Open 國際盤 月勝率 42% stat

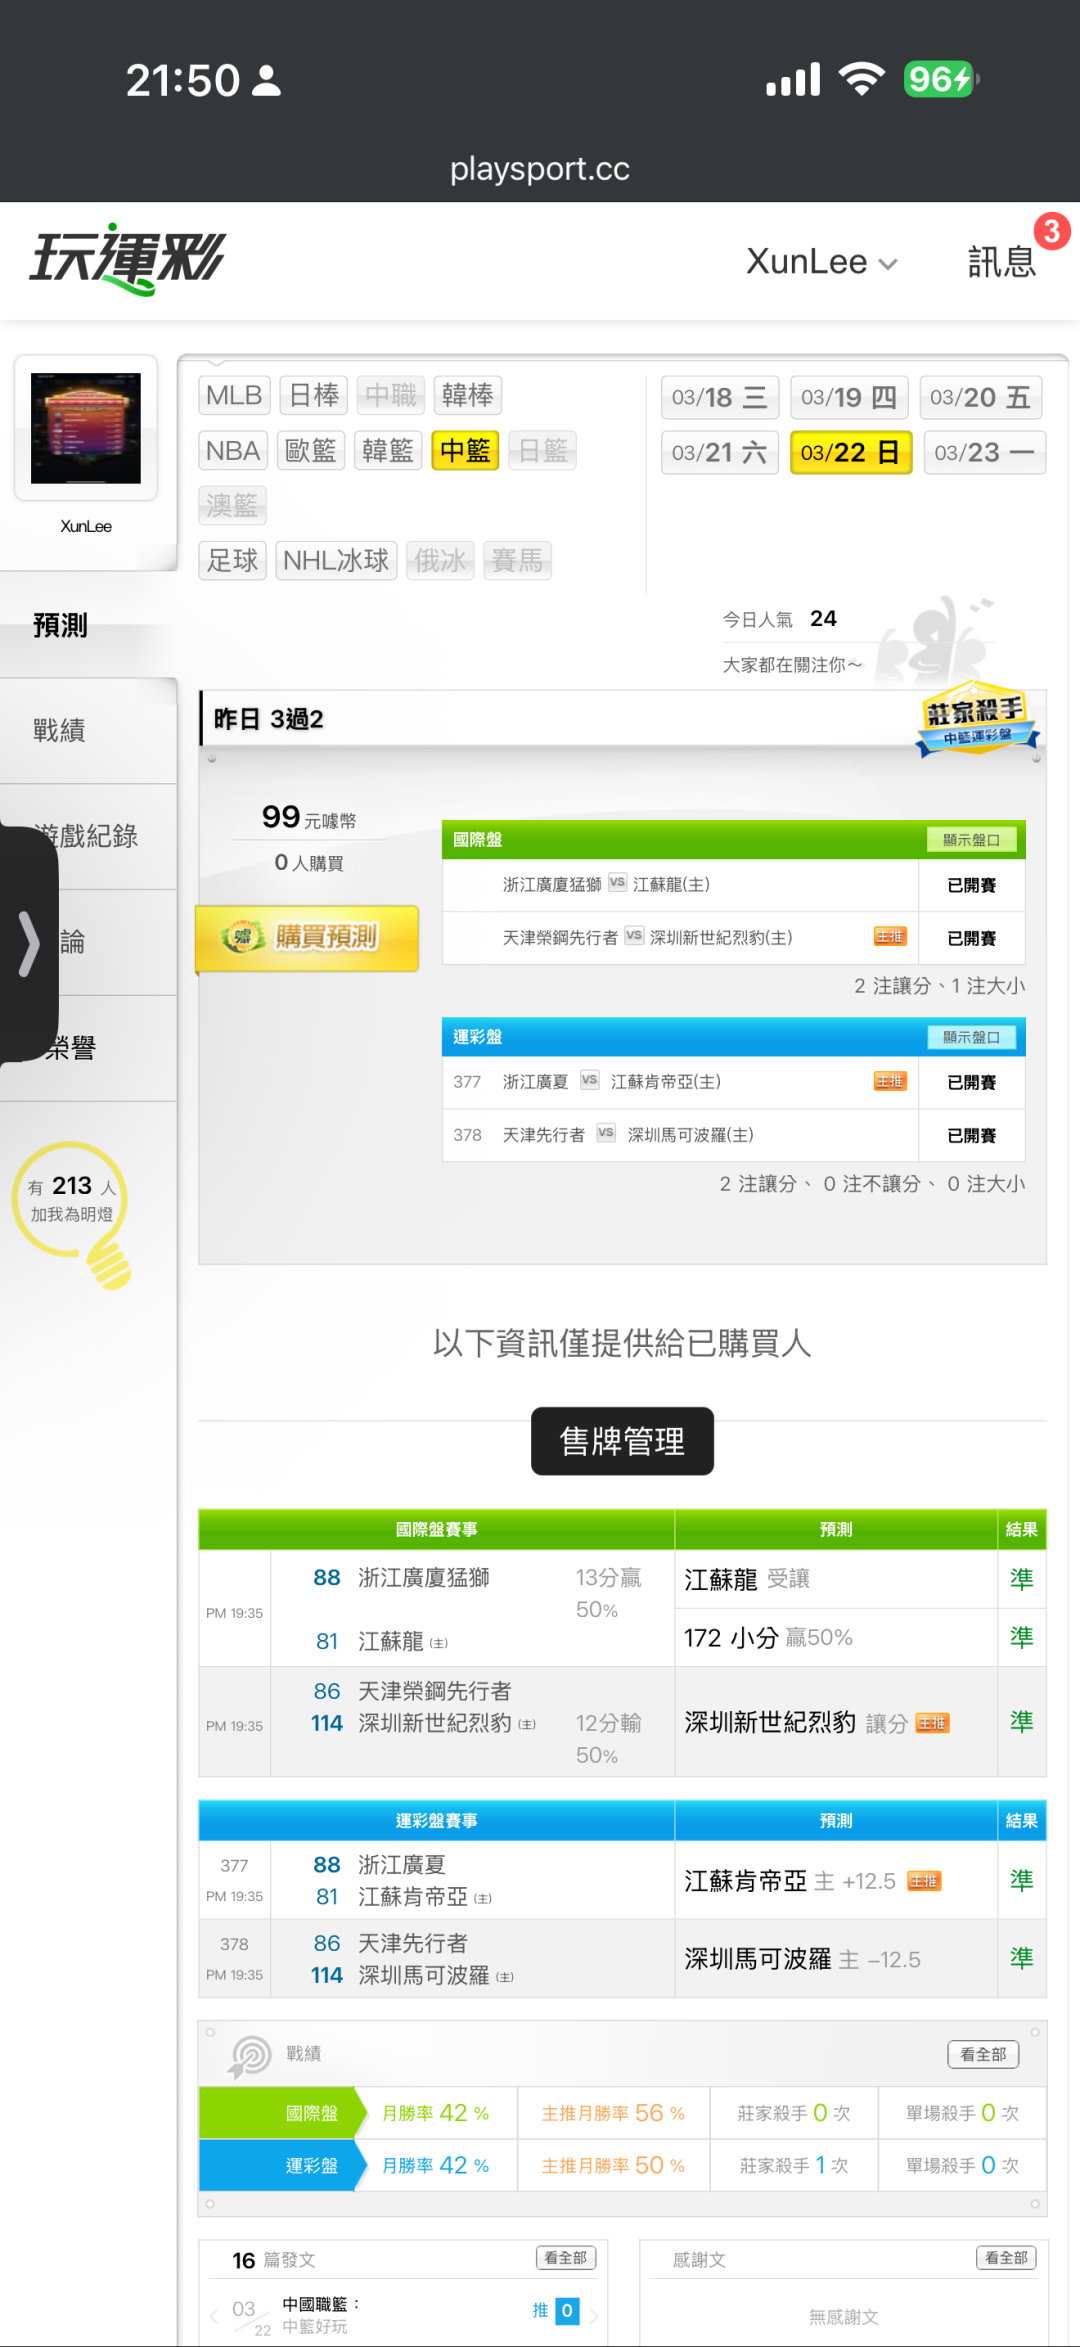436,2113
